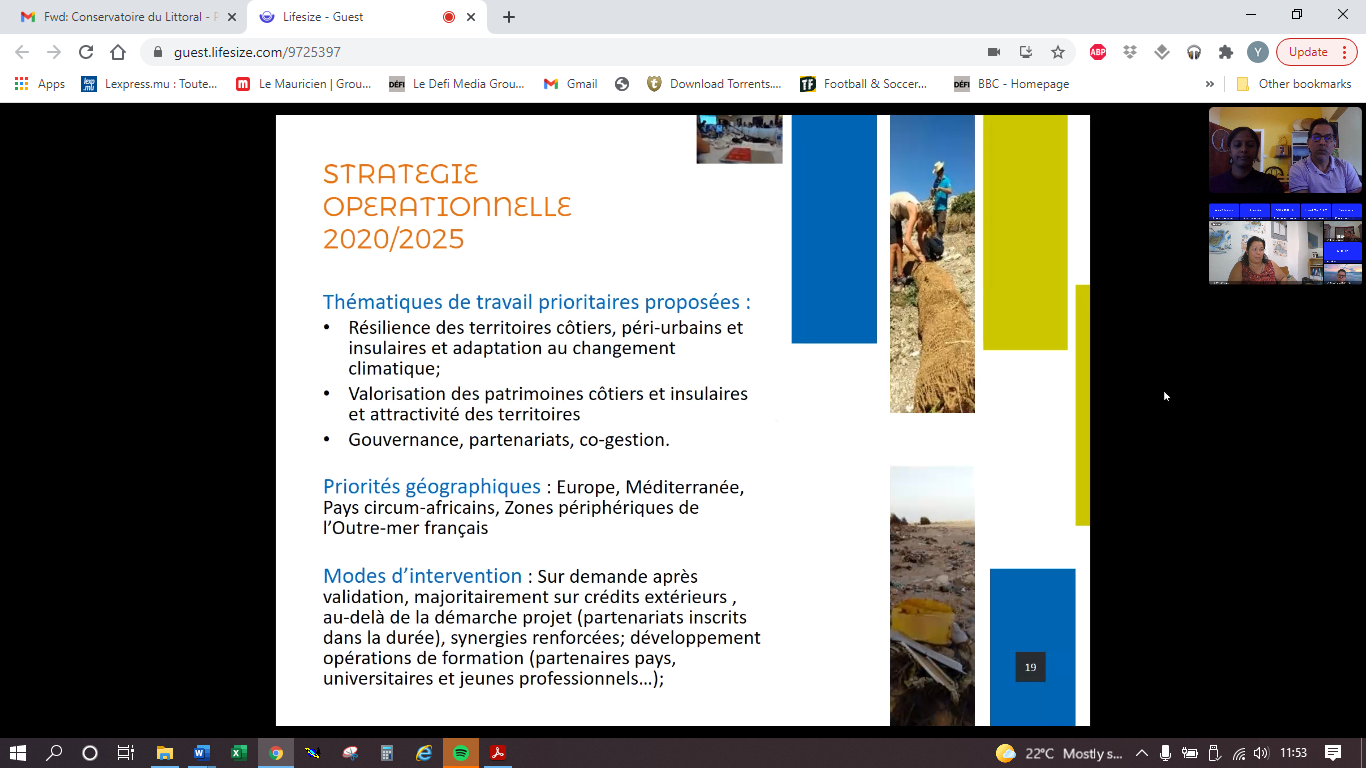
Task: Bookmark this page with the star icon
Action: (1057, 52)
